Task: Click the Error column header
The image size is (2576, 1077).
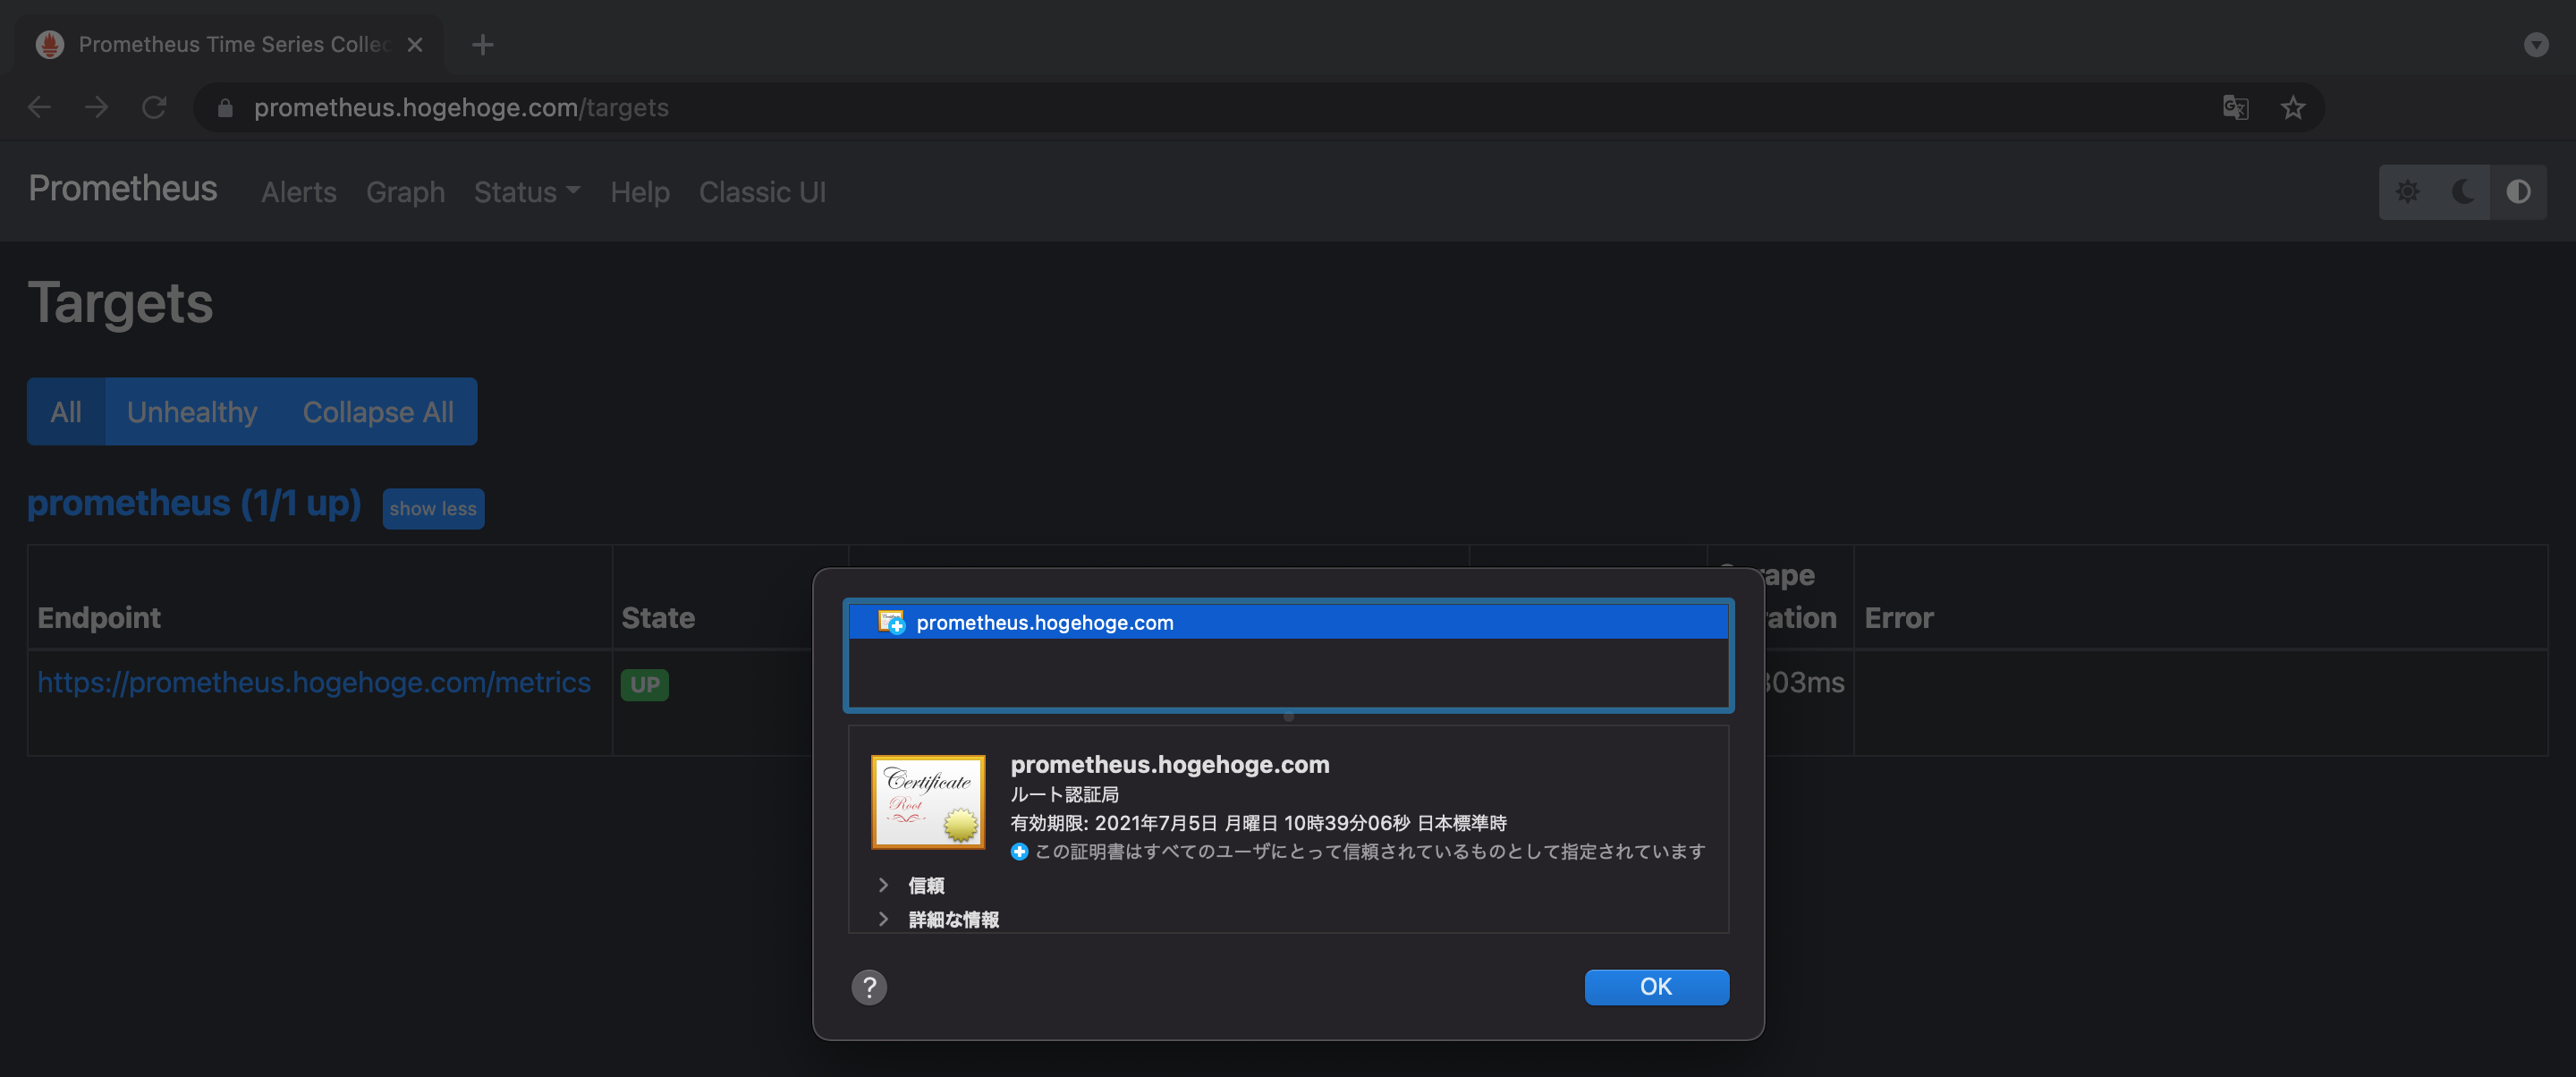Action: pos(1899,617)
